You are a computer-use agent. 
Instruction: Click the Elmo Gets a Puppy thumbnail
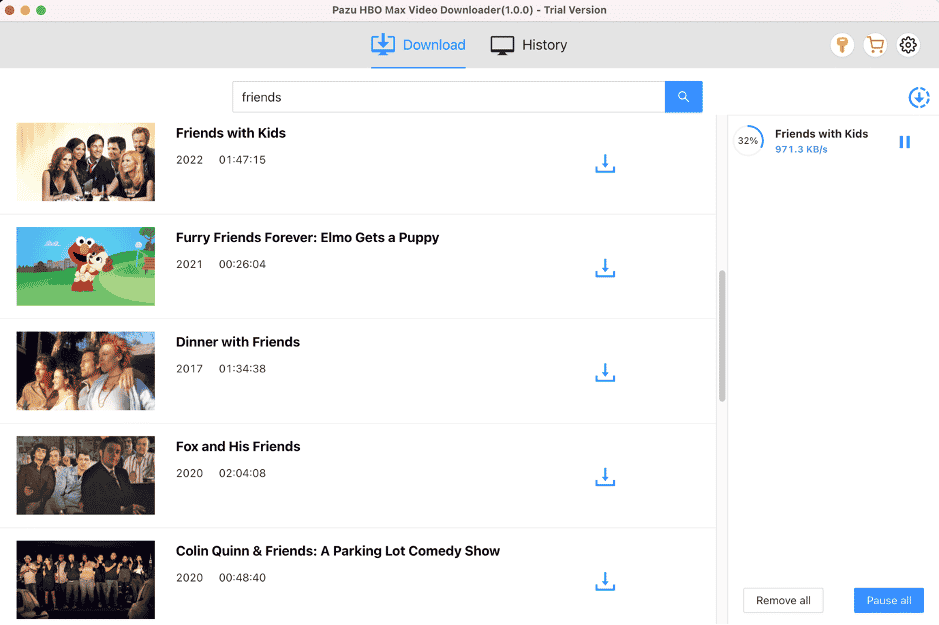tap(85, 267)
